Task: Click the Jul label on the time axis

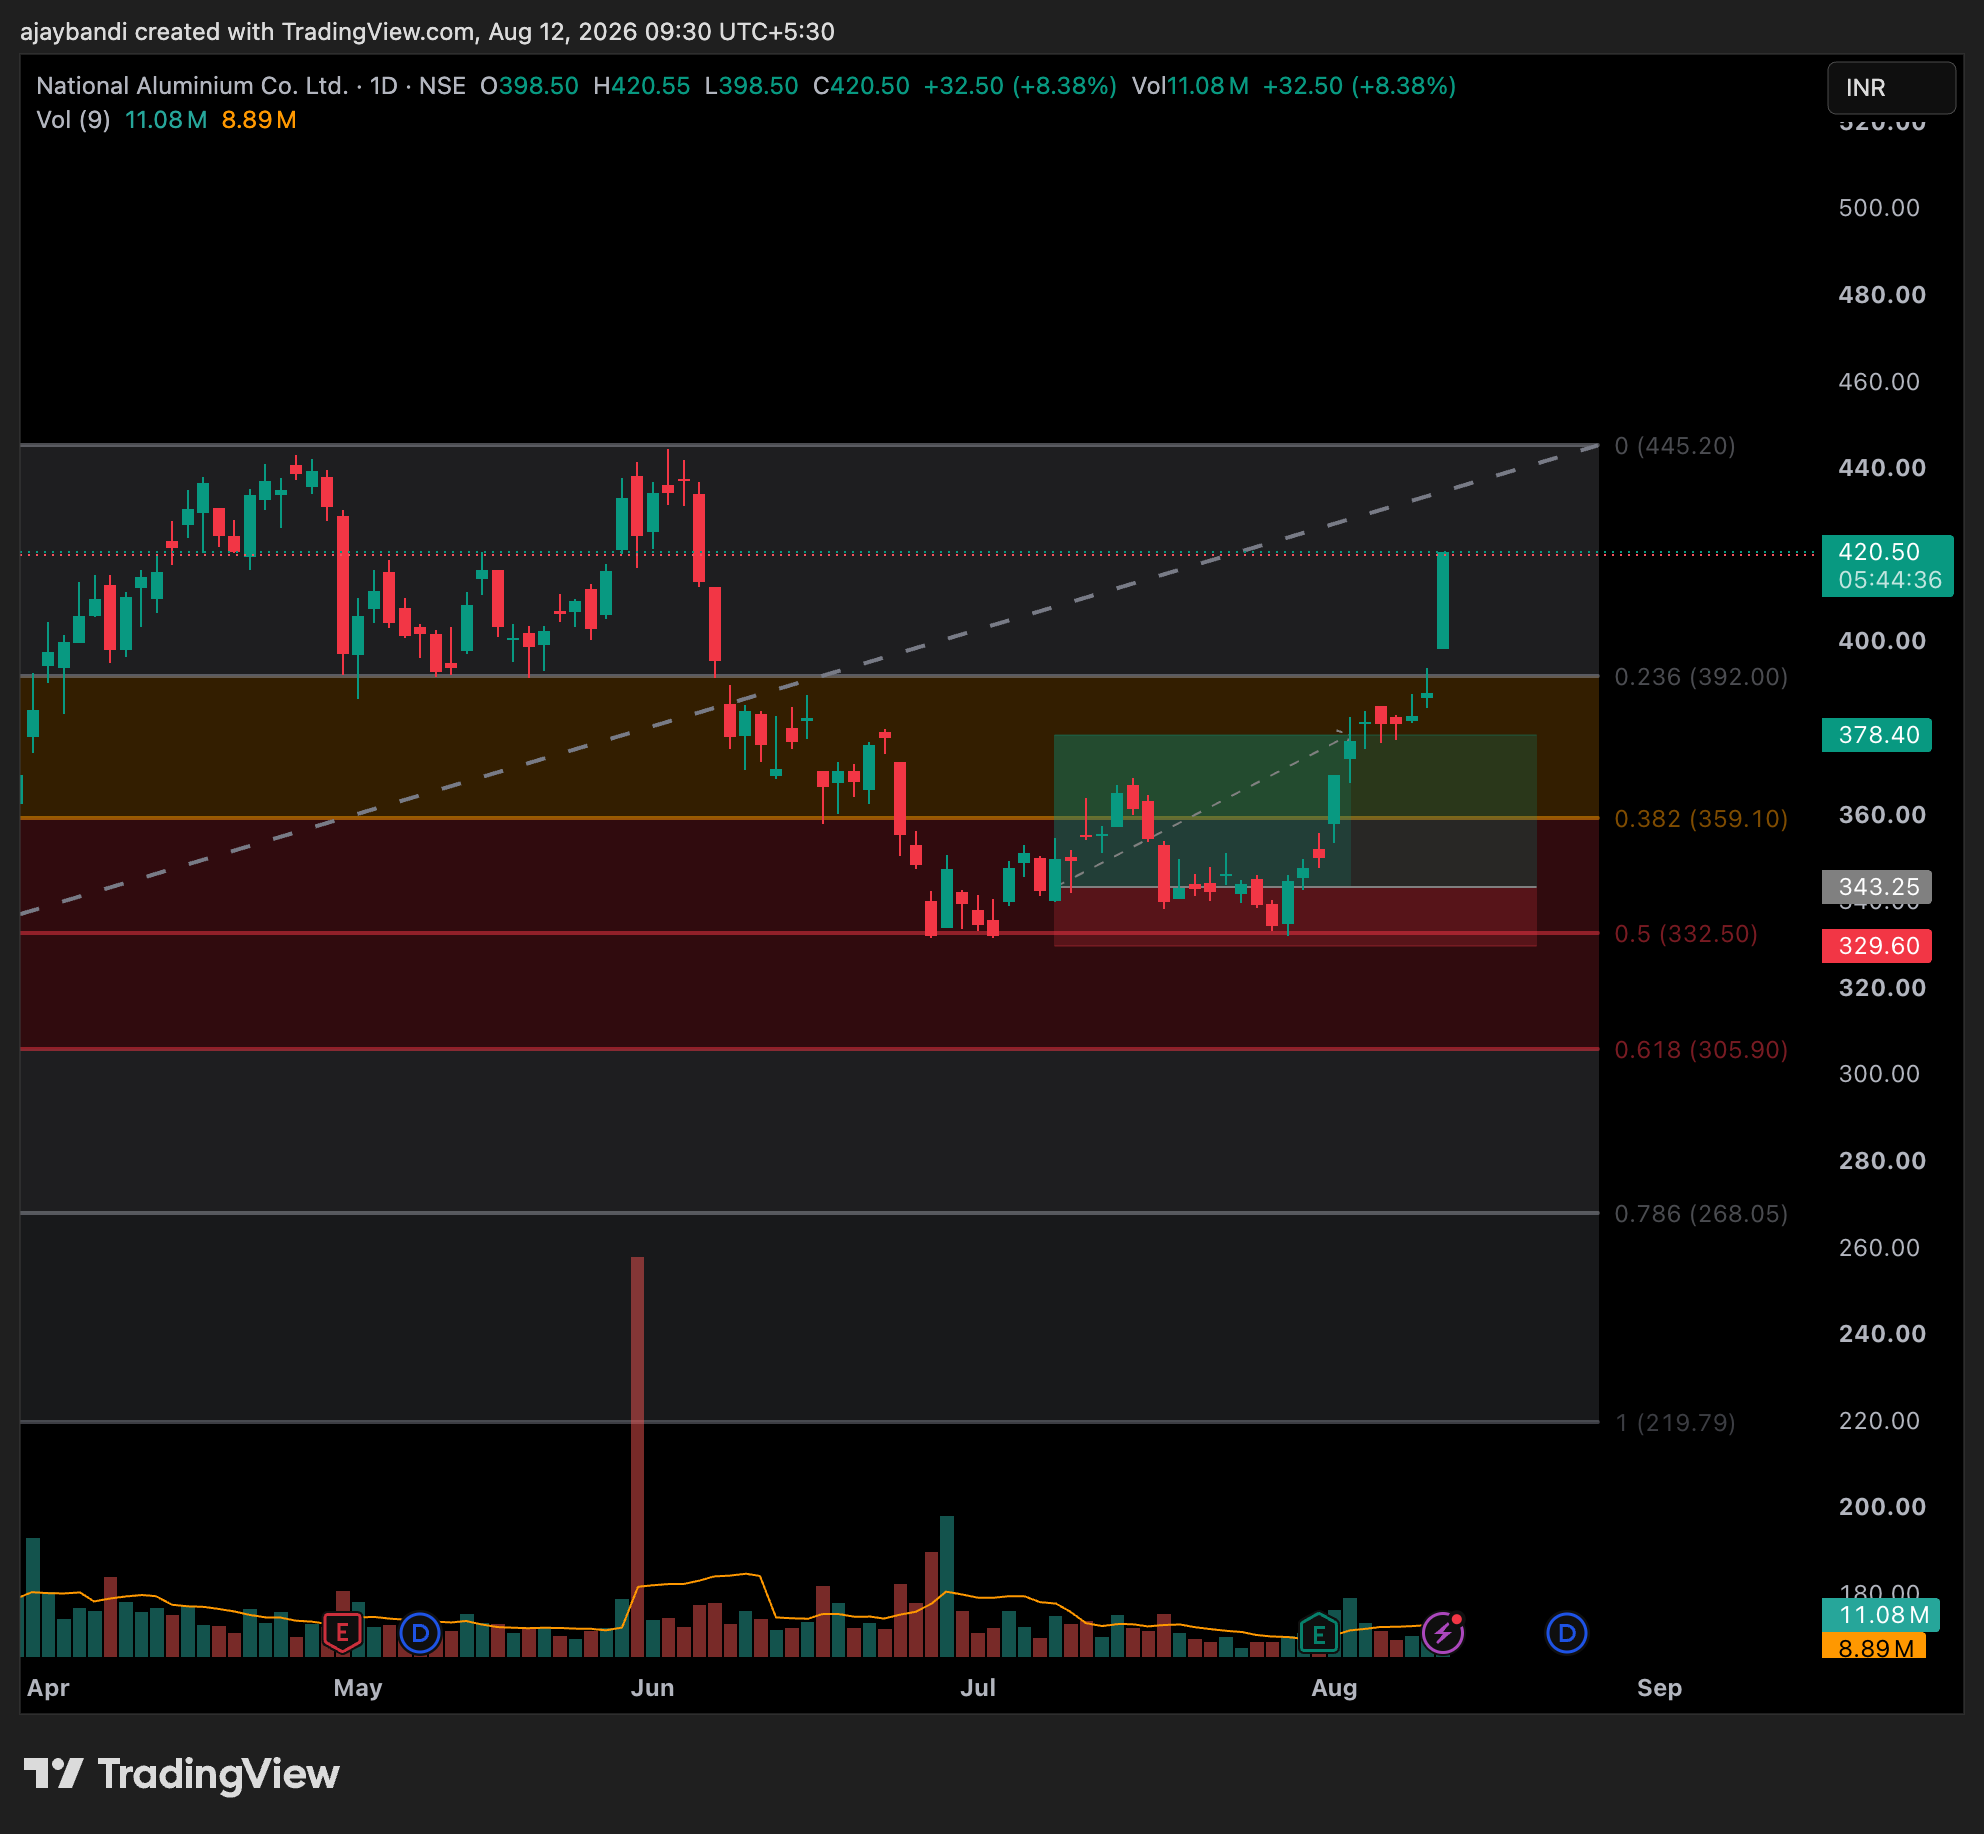Action: click(x=978, y=1688)
